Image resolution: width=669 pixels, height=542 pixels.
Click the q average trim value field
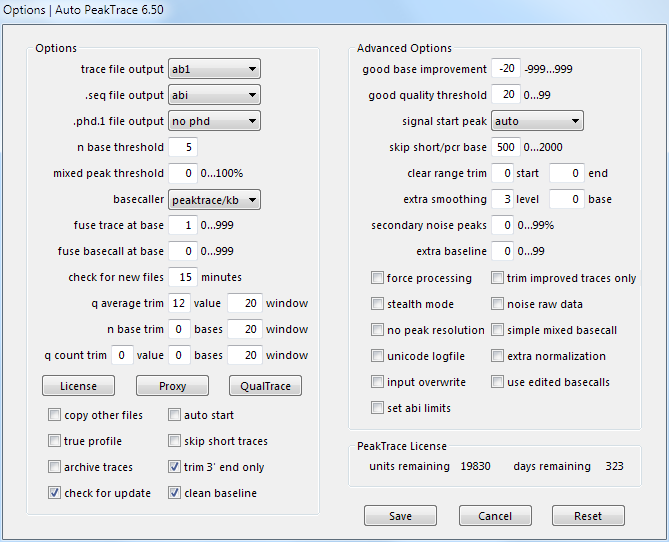tap(179, 303)
